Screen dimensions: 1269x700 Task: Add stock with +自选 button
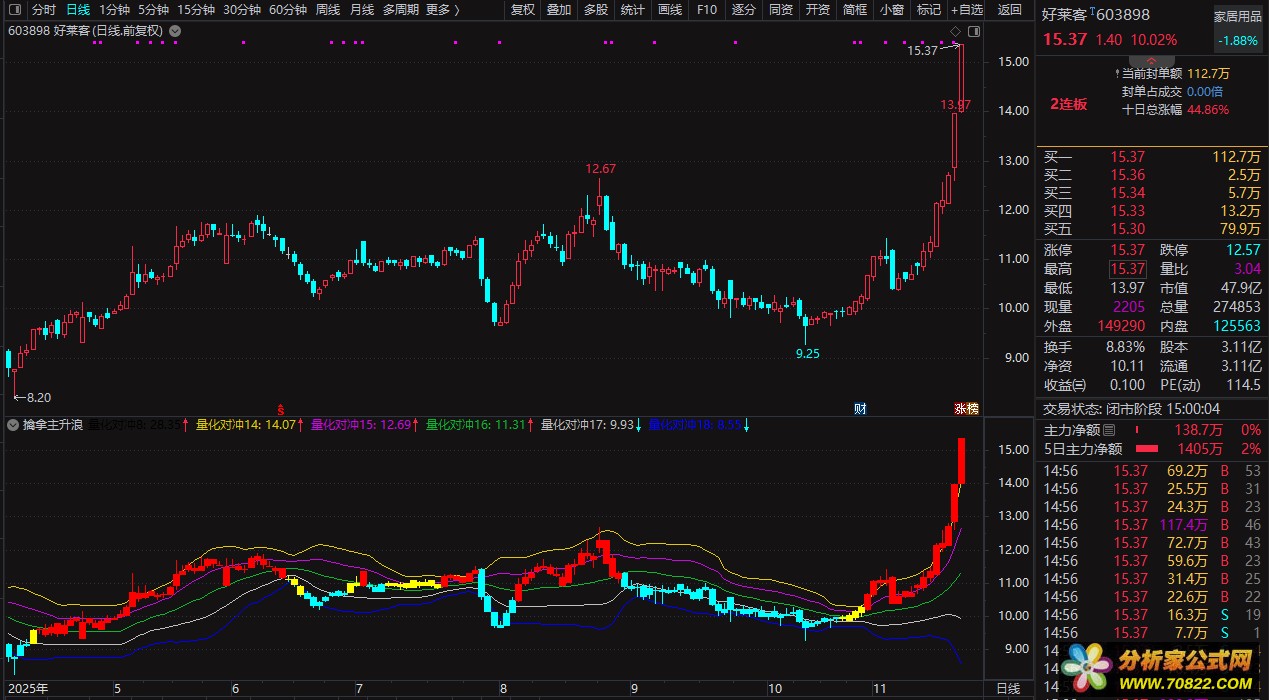[967, 9]
